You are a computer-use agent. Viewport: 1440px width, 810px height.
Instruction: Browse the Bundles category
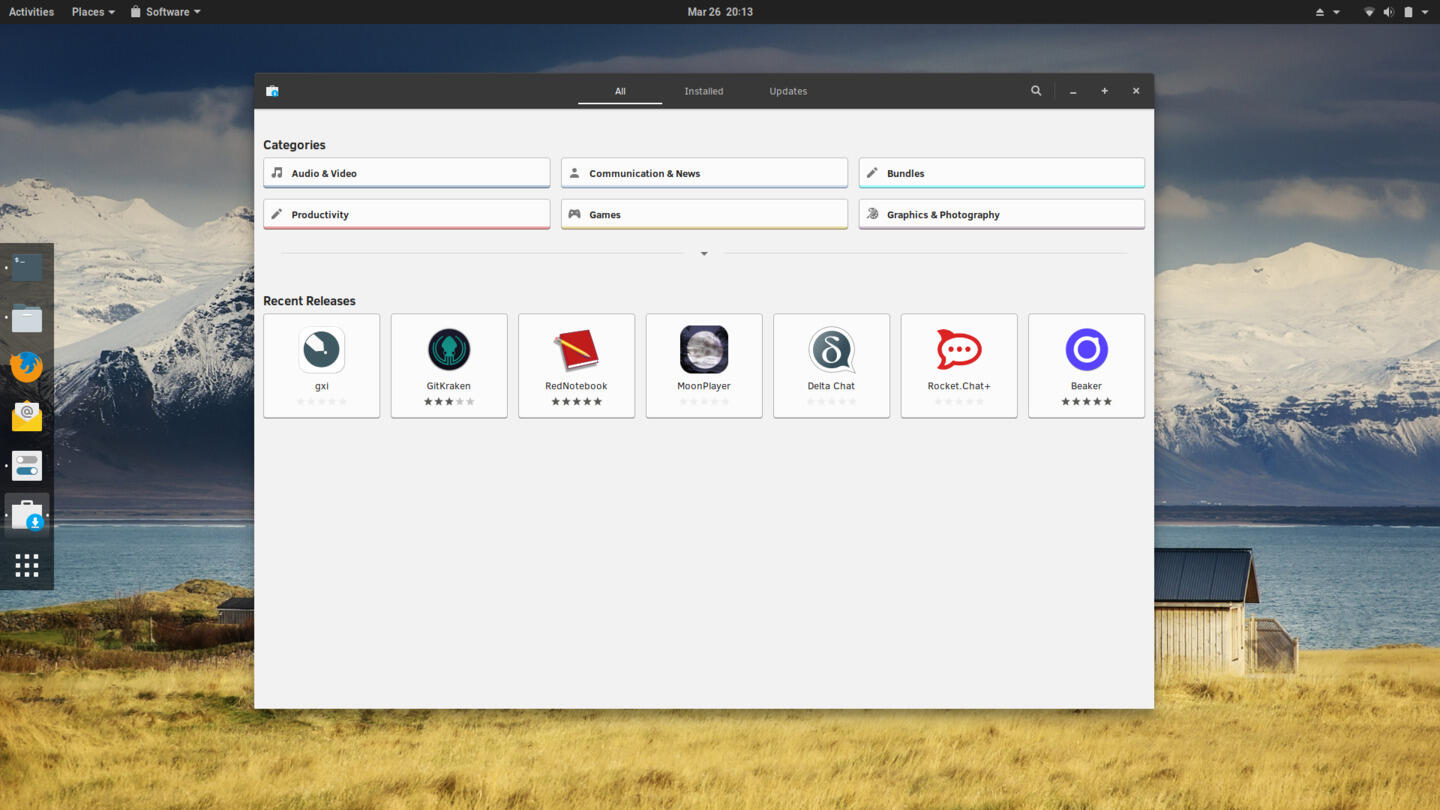pyautogui.click(x=1002, y=173)
